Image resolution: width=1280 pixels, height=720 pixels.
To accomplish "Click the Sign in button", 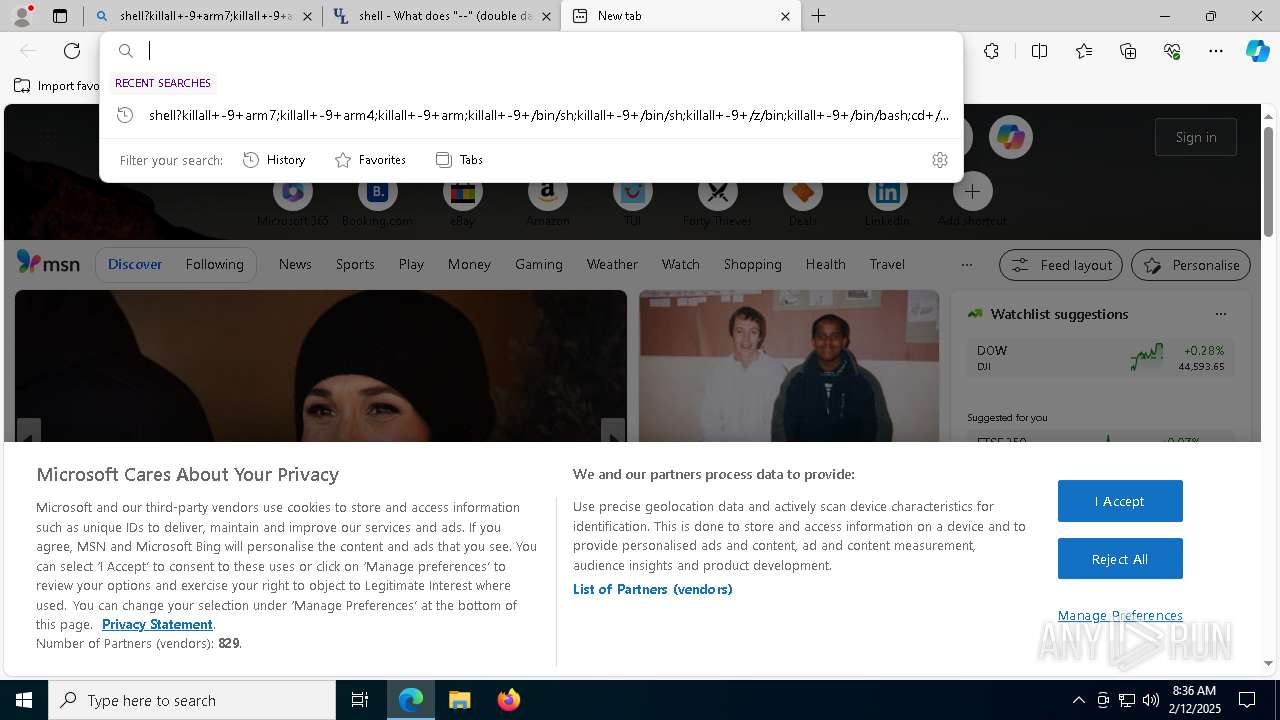I will [1196, 137].
